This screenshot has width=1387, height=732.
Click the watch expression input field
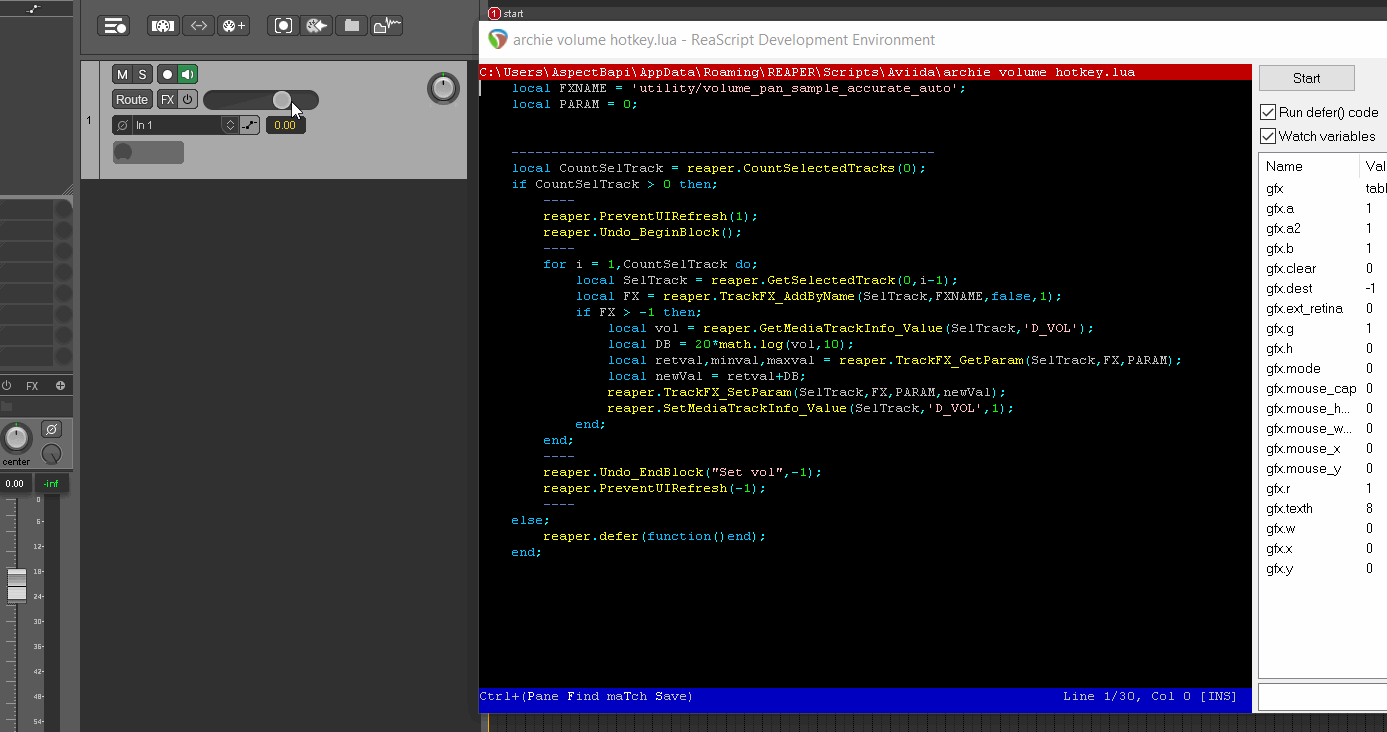(x=1322, y=697)
